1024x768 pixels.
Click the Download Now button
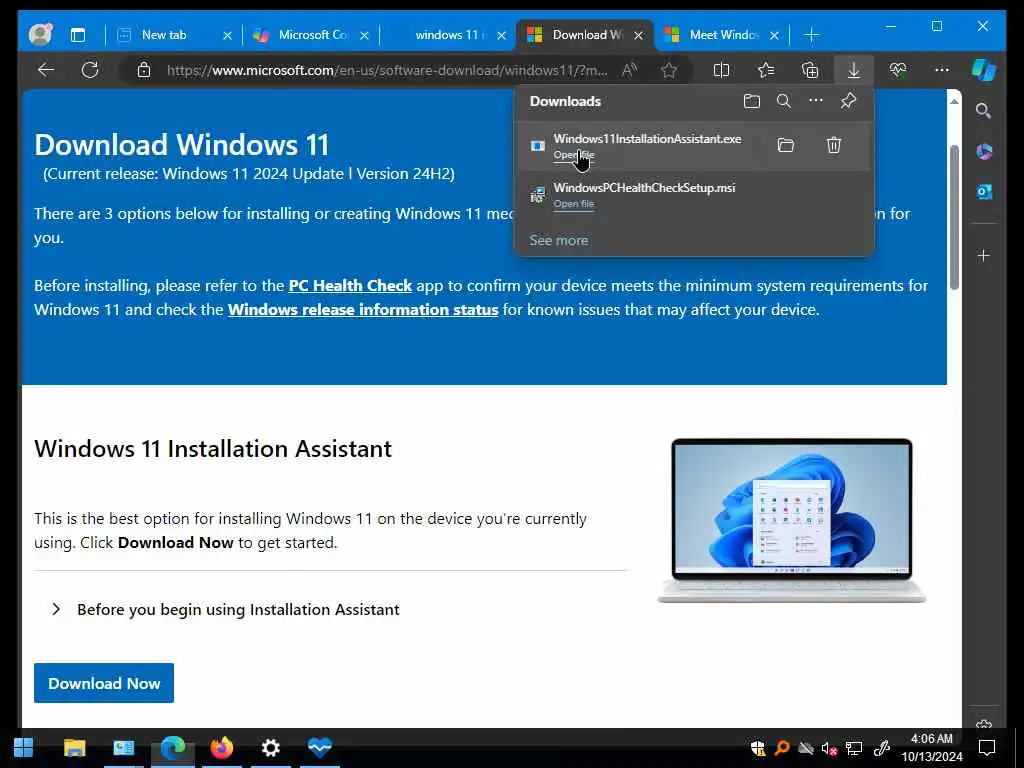104,683
